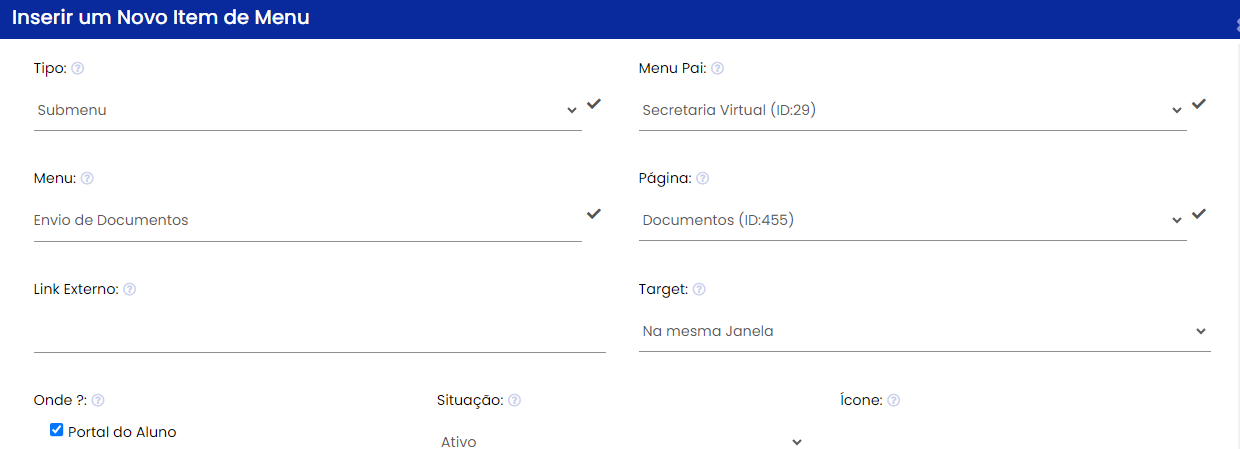Click the help icon beside Link Externo
The height and width of the screenshot is (449, 1240).
129,289
